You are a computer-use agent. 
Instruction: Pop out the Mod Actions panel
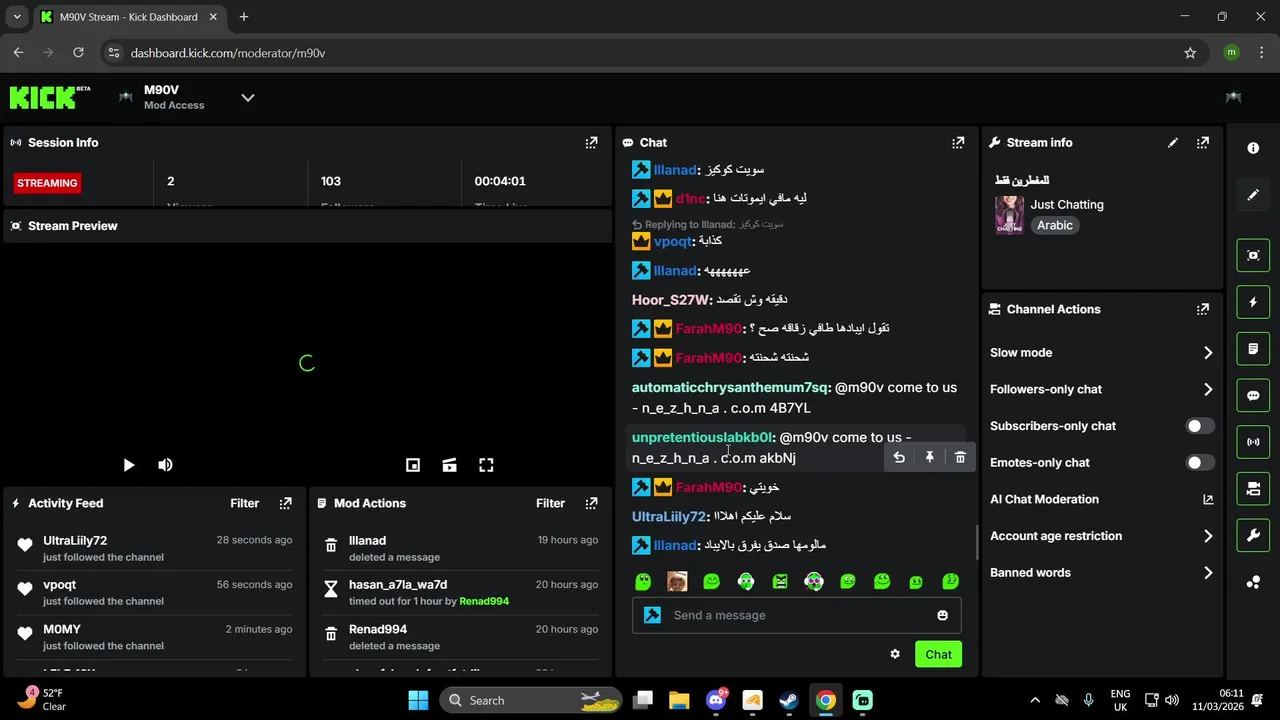coord(591,504)
